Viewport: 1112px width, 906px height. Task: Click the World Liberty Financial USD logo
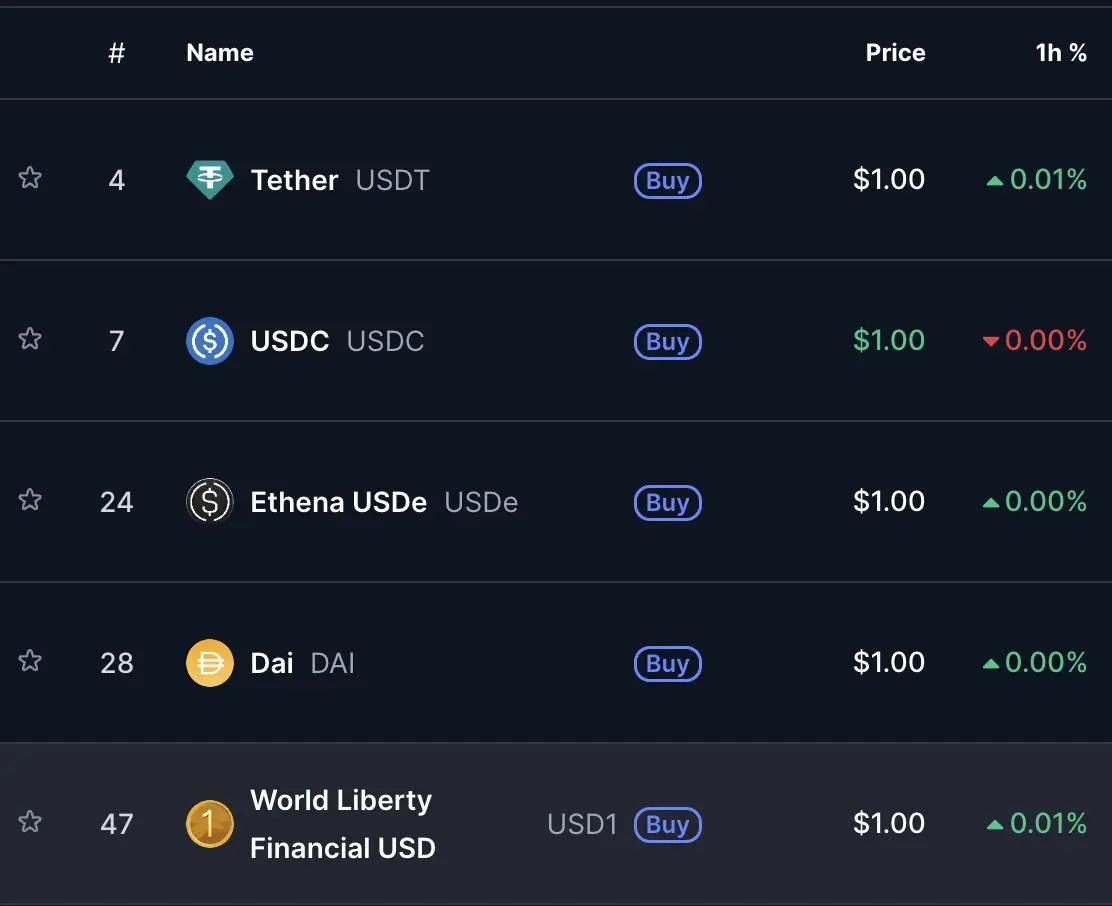[x=210, y=824]
